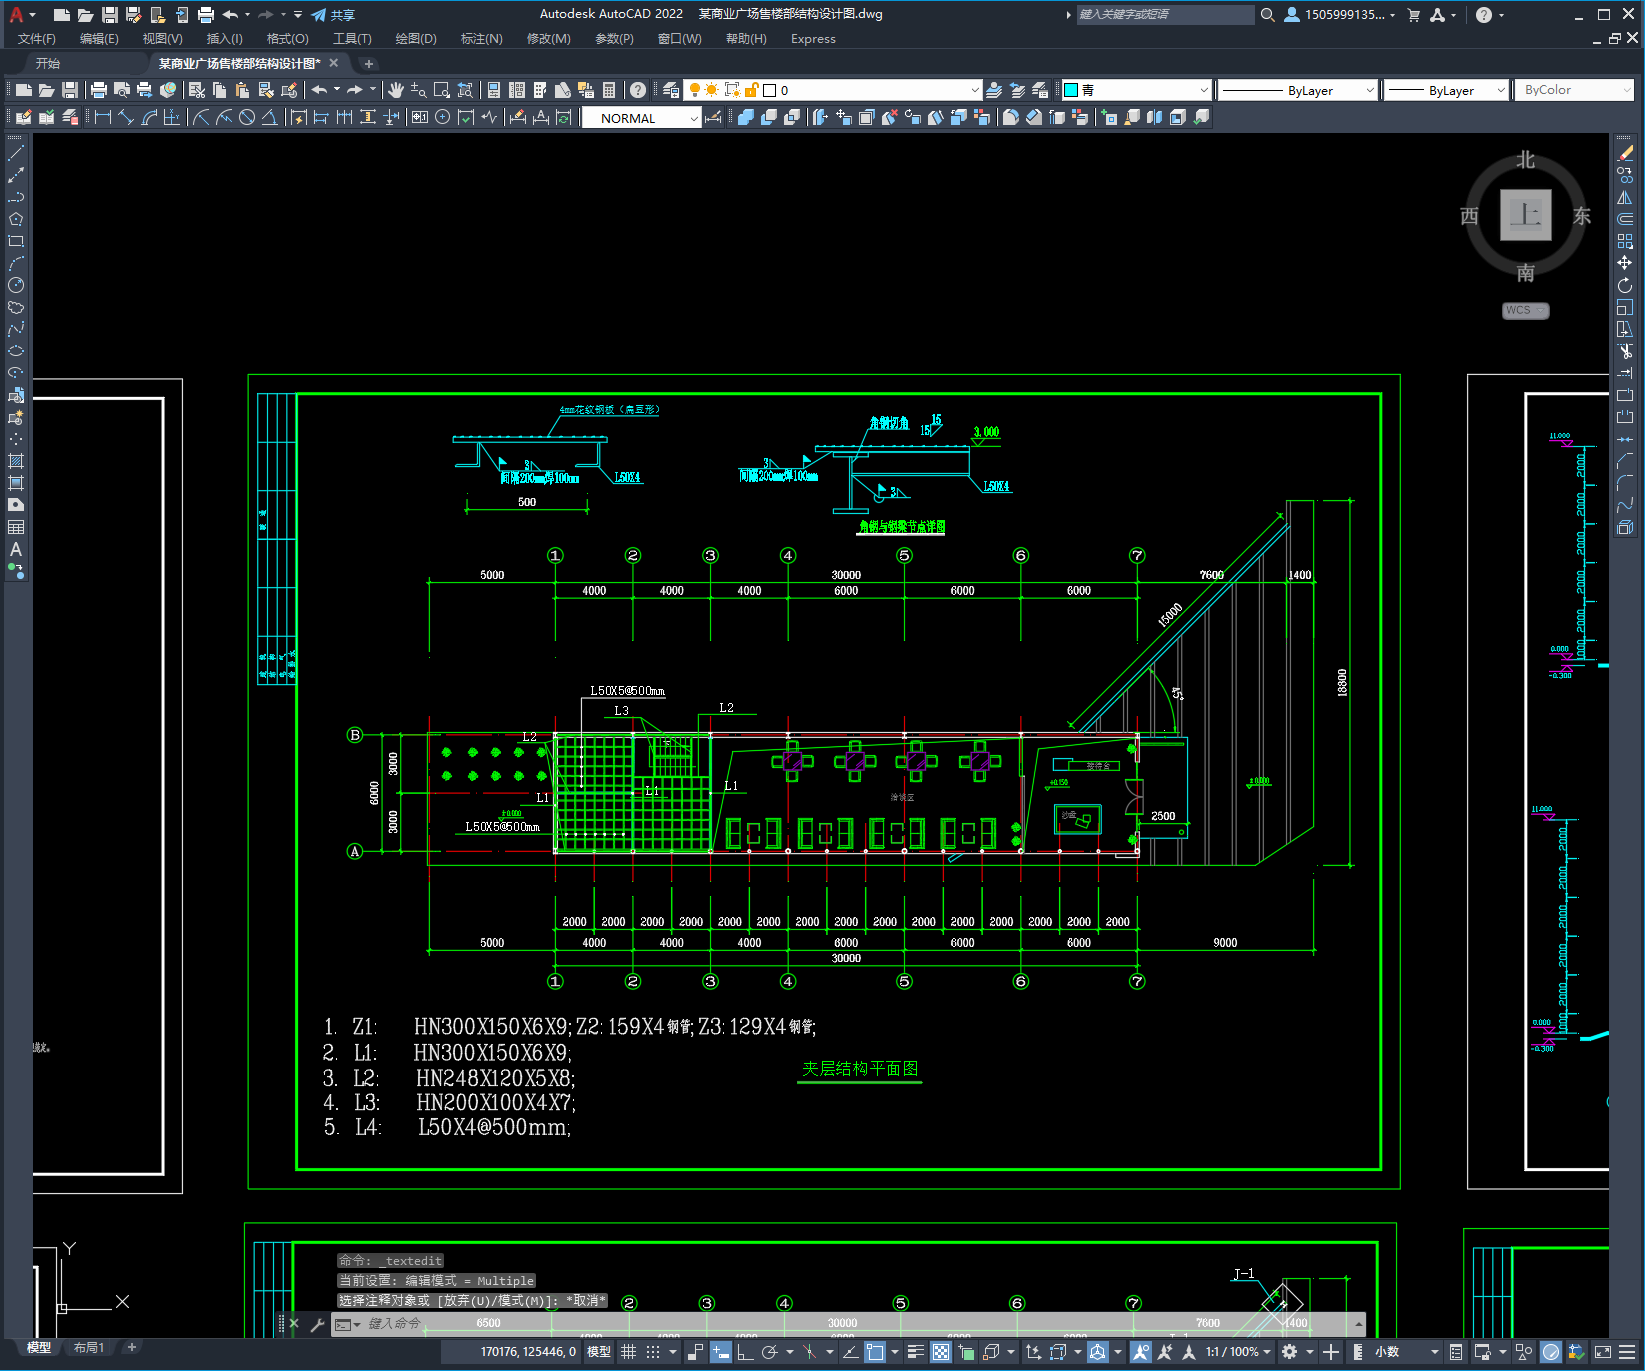The height and width of the screenshot is (1371, 1645).
Task: Select the Mirror tool in the modify toolbar
Action: pos(1625,197)
